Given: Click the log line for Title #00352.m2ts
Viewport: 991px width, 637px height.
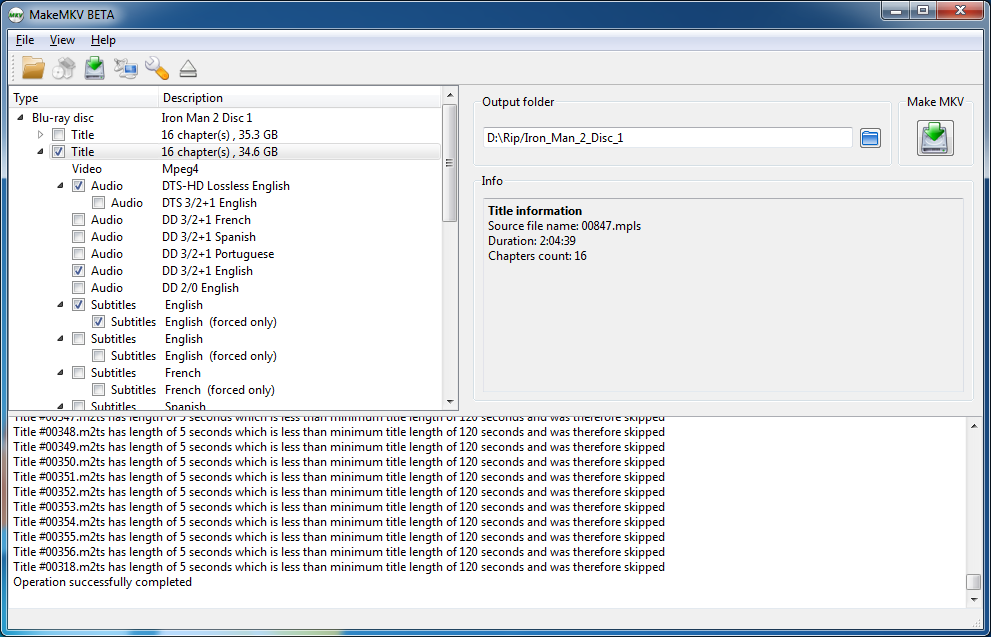Looking at the screenshot, I should click(x=339, y=492).
